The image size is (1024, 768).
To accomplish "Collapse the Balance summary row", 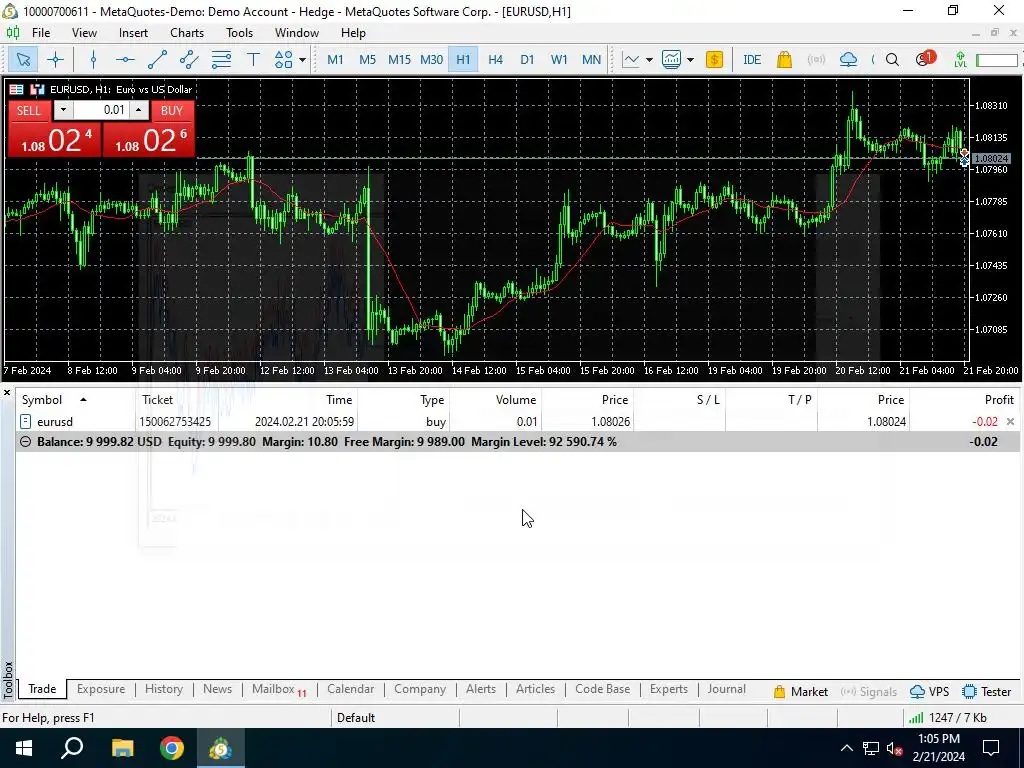I will (25, 442).
